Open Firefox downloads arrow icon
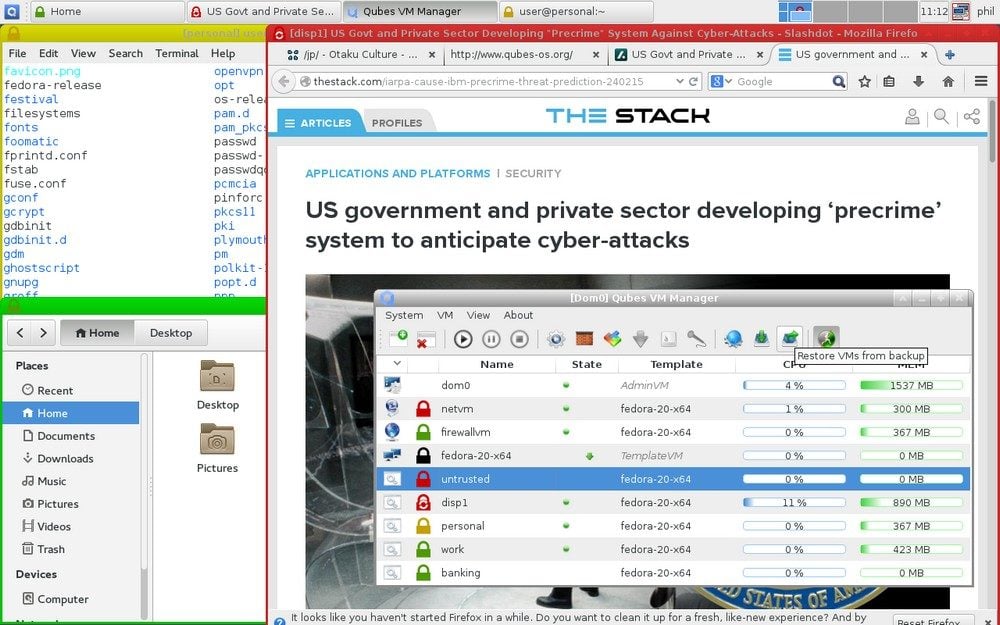Image resolution: width=1000 pixels, height=625 pixels. pos(918,82)
